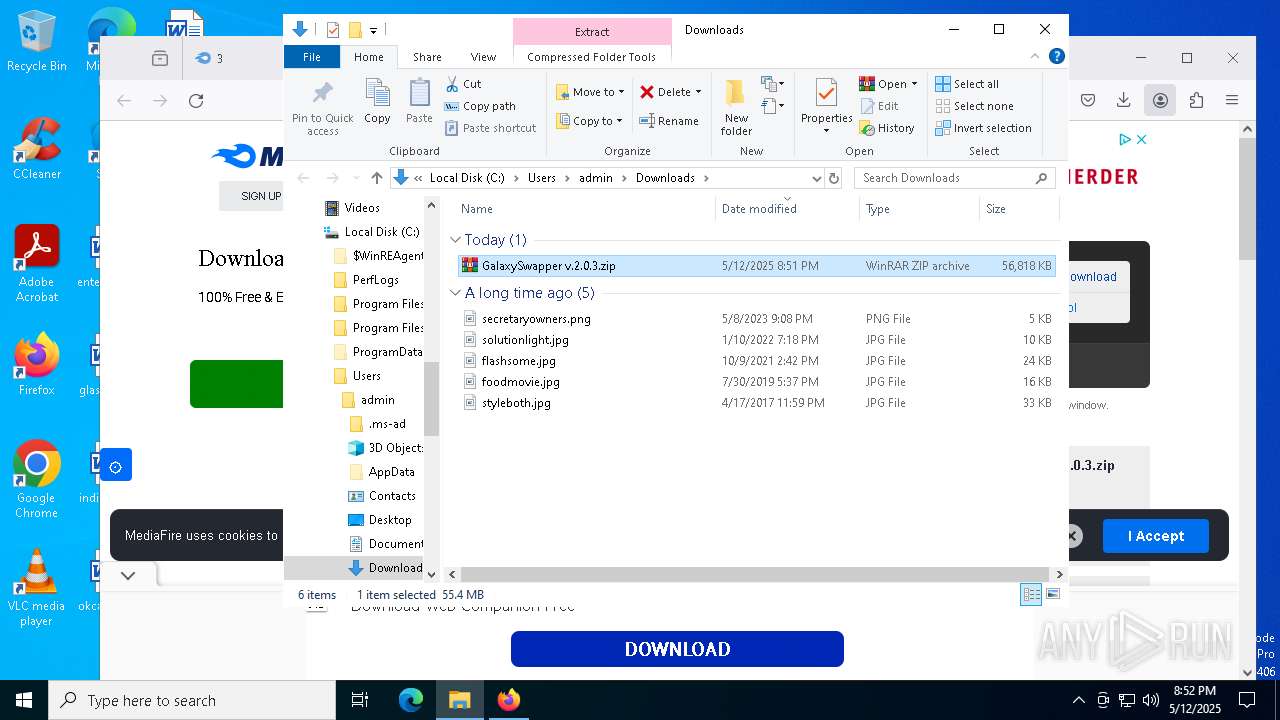Click Copy path in ribbon
The width and height of the screenshot is (1280, 720).
(480, 106)
